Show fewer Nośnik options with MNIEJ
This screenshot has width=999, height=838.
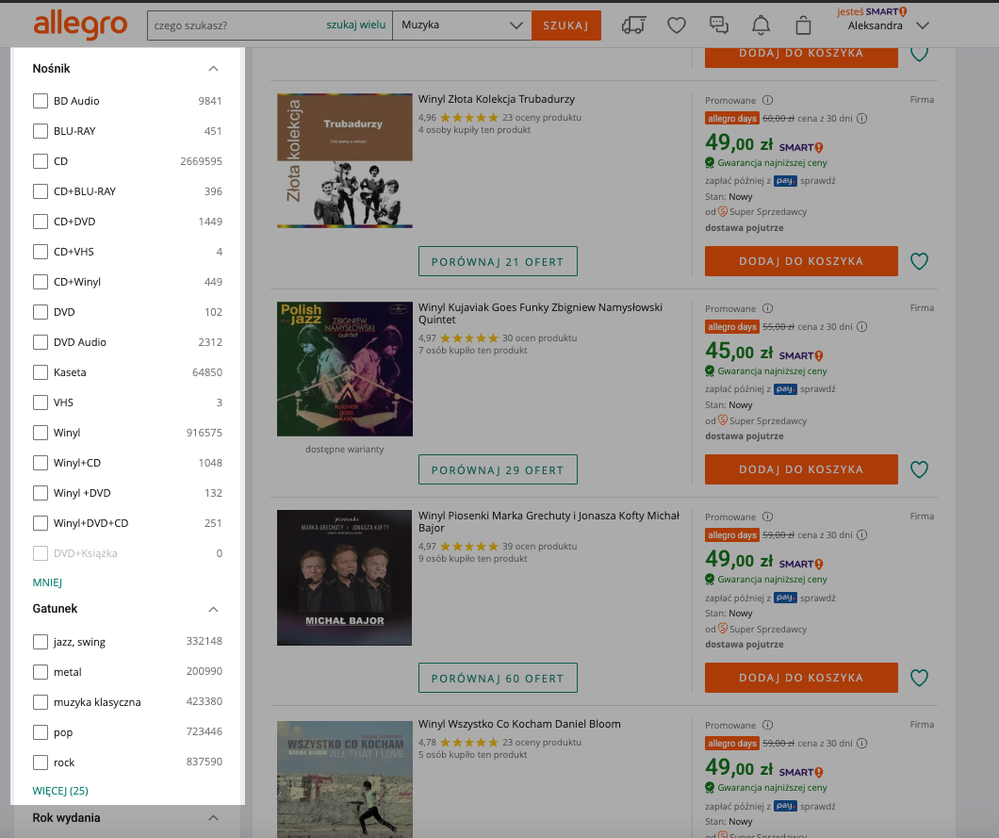click(x=47, y=582)
